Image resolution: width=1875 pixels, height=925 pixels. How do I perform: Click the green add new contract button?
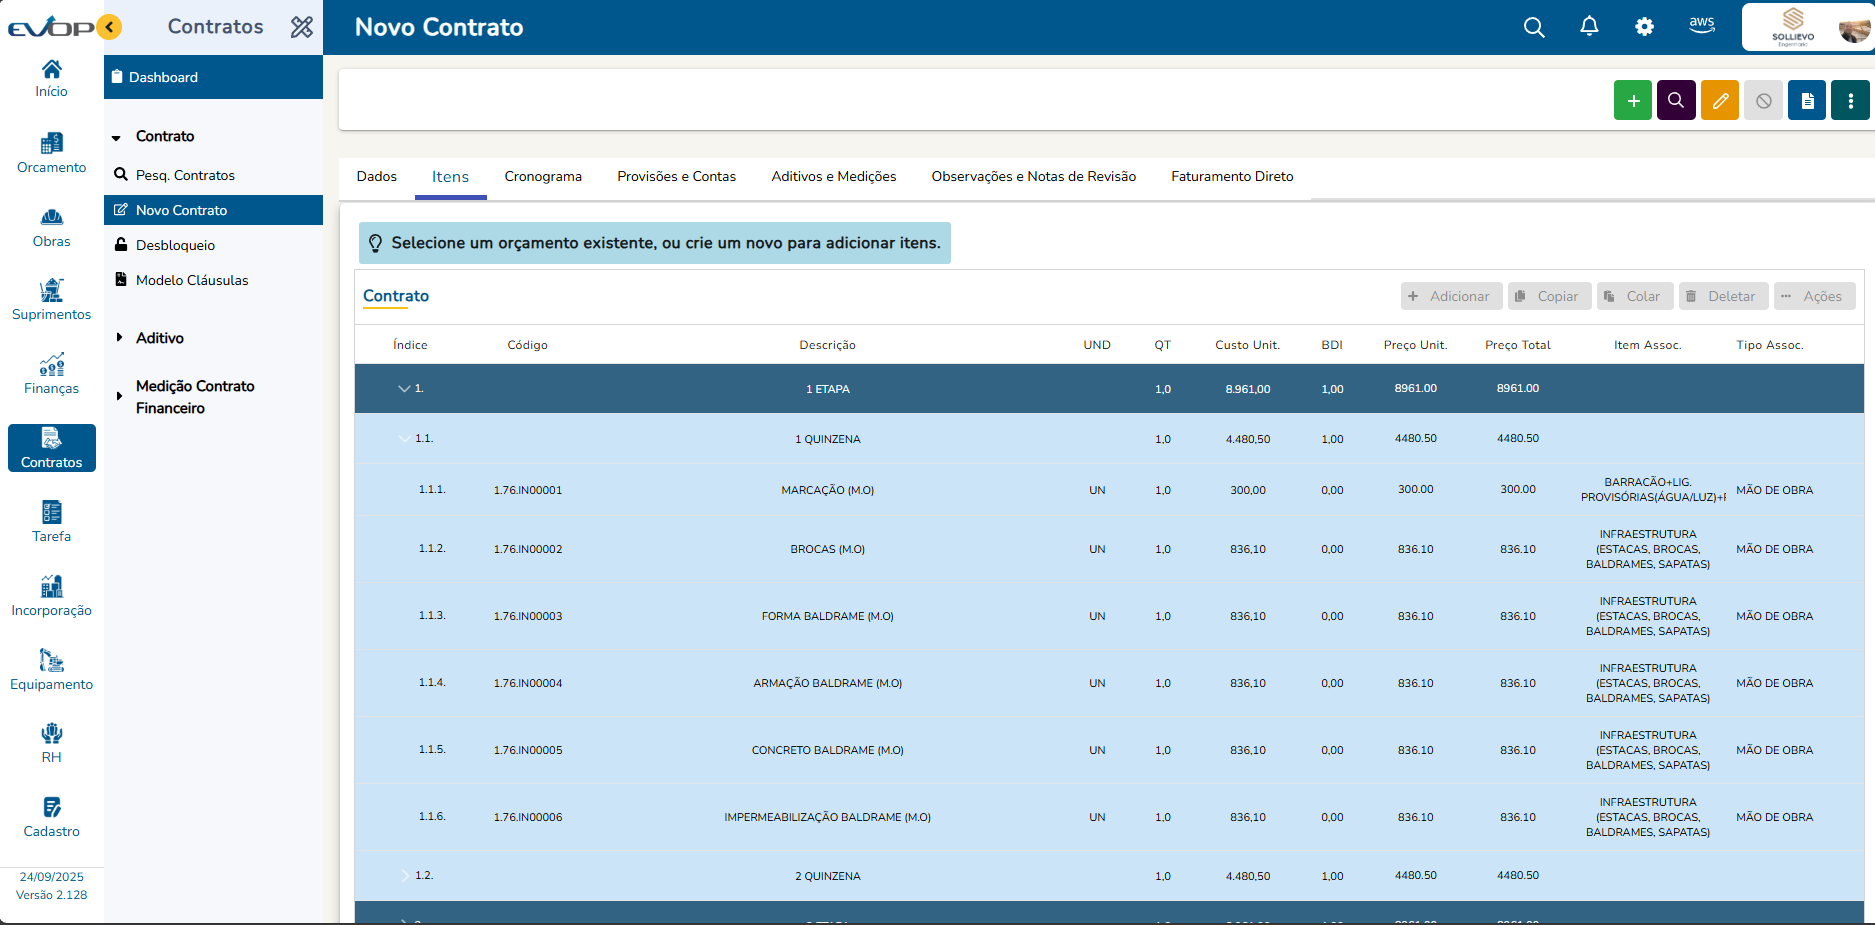pyautogui.click(x=1632, y=101)
